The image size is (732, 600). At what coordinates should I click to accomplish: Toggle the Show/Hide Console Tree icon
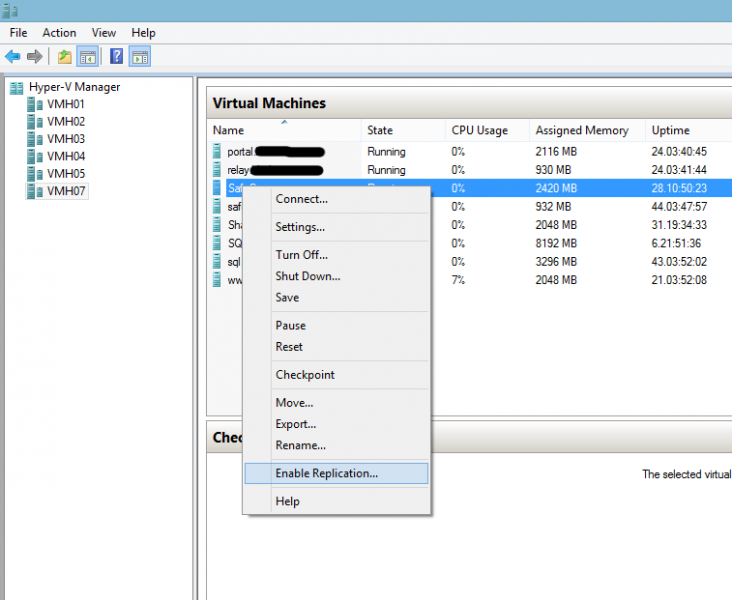point(87,56)
